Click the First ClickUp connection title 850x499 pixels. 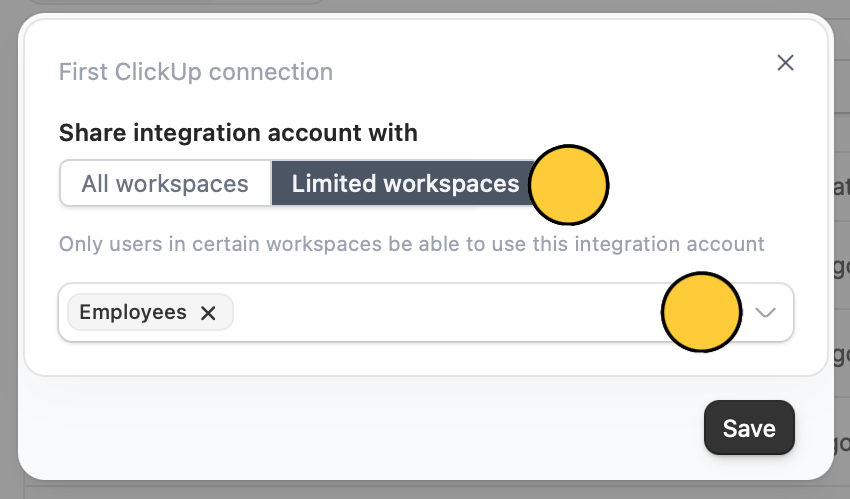pos(196,72)
